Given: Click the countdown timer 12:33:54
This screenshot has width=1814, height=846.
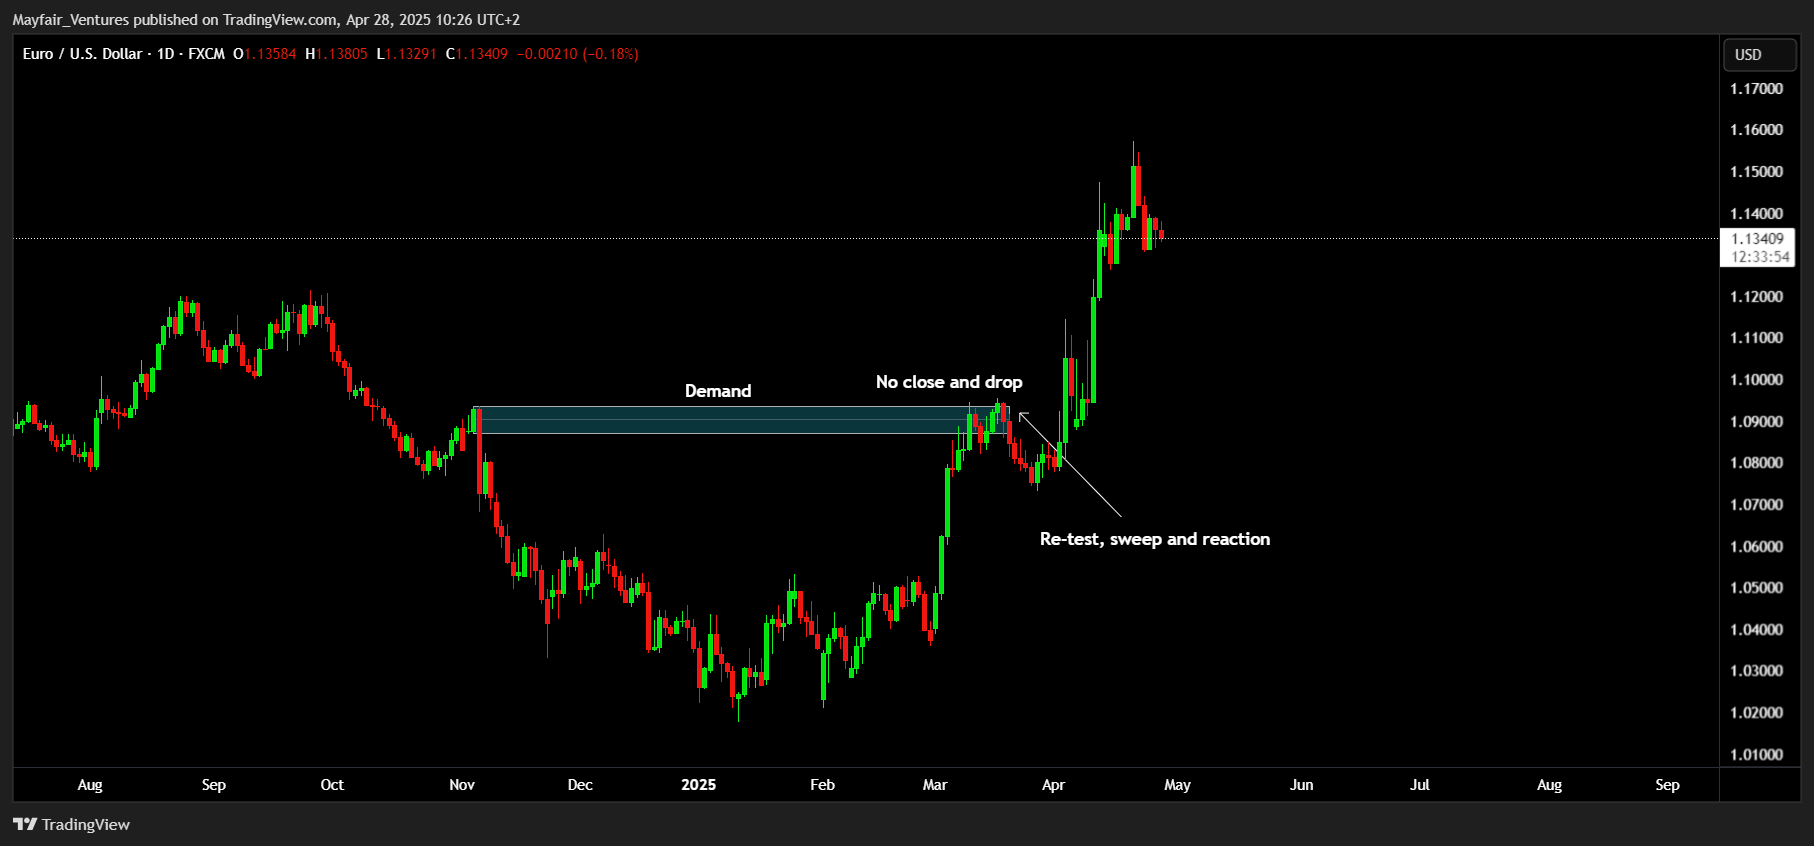Looking at the screenshot, I should click(x=1760, y=257).
